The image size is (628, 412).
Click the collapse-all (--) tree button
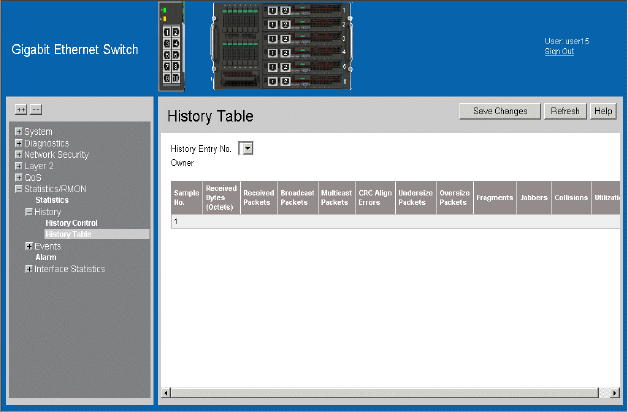tap(35, 108)
